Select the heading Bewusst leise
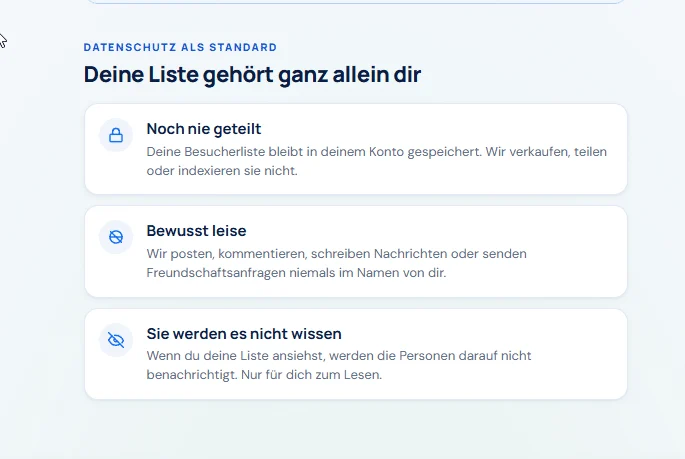Viewport: 685px width, 459px height. coord(196,231)
